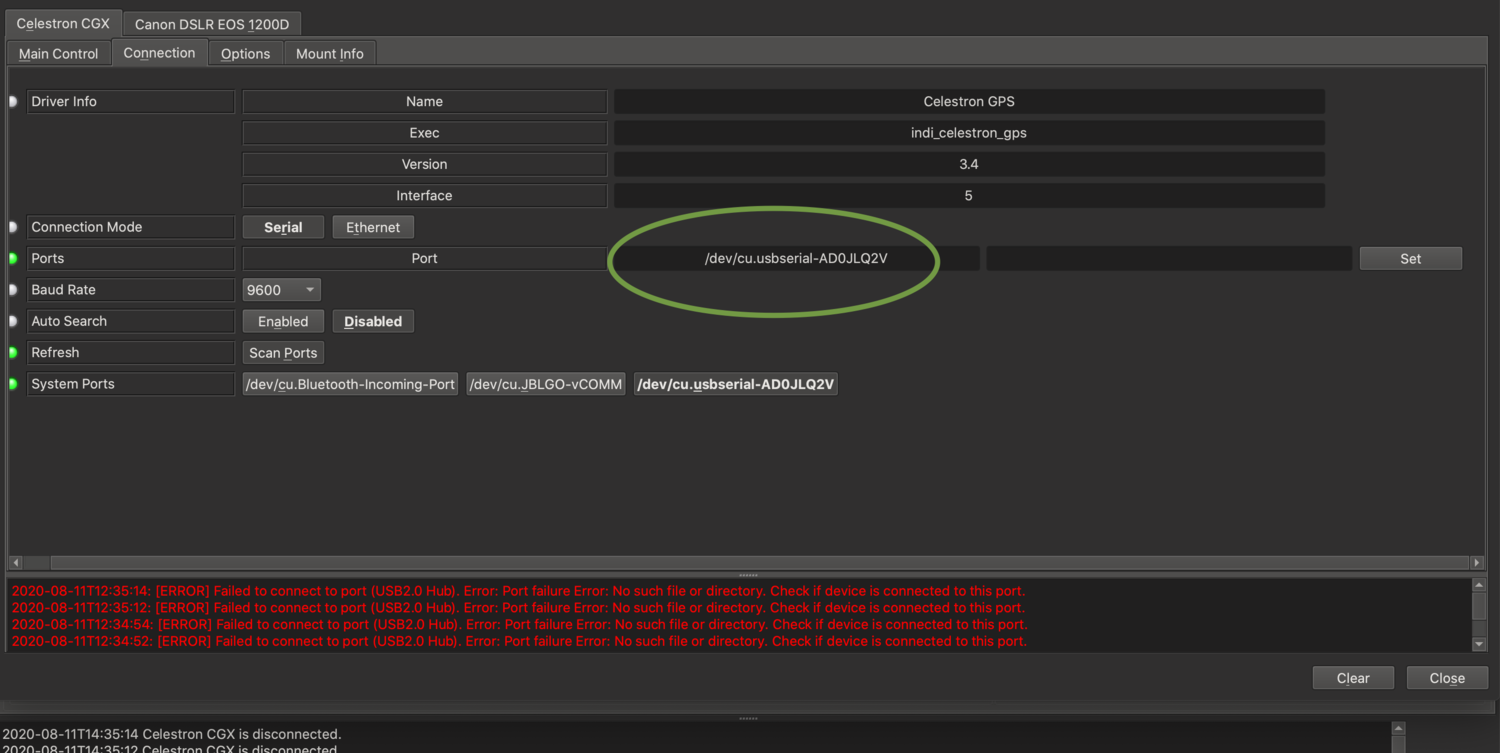
Task: Select the Connection tab
Action: click(x=160, y=53)
